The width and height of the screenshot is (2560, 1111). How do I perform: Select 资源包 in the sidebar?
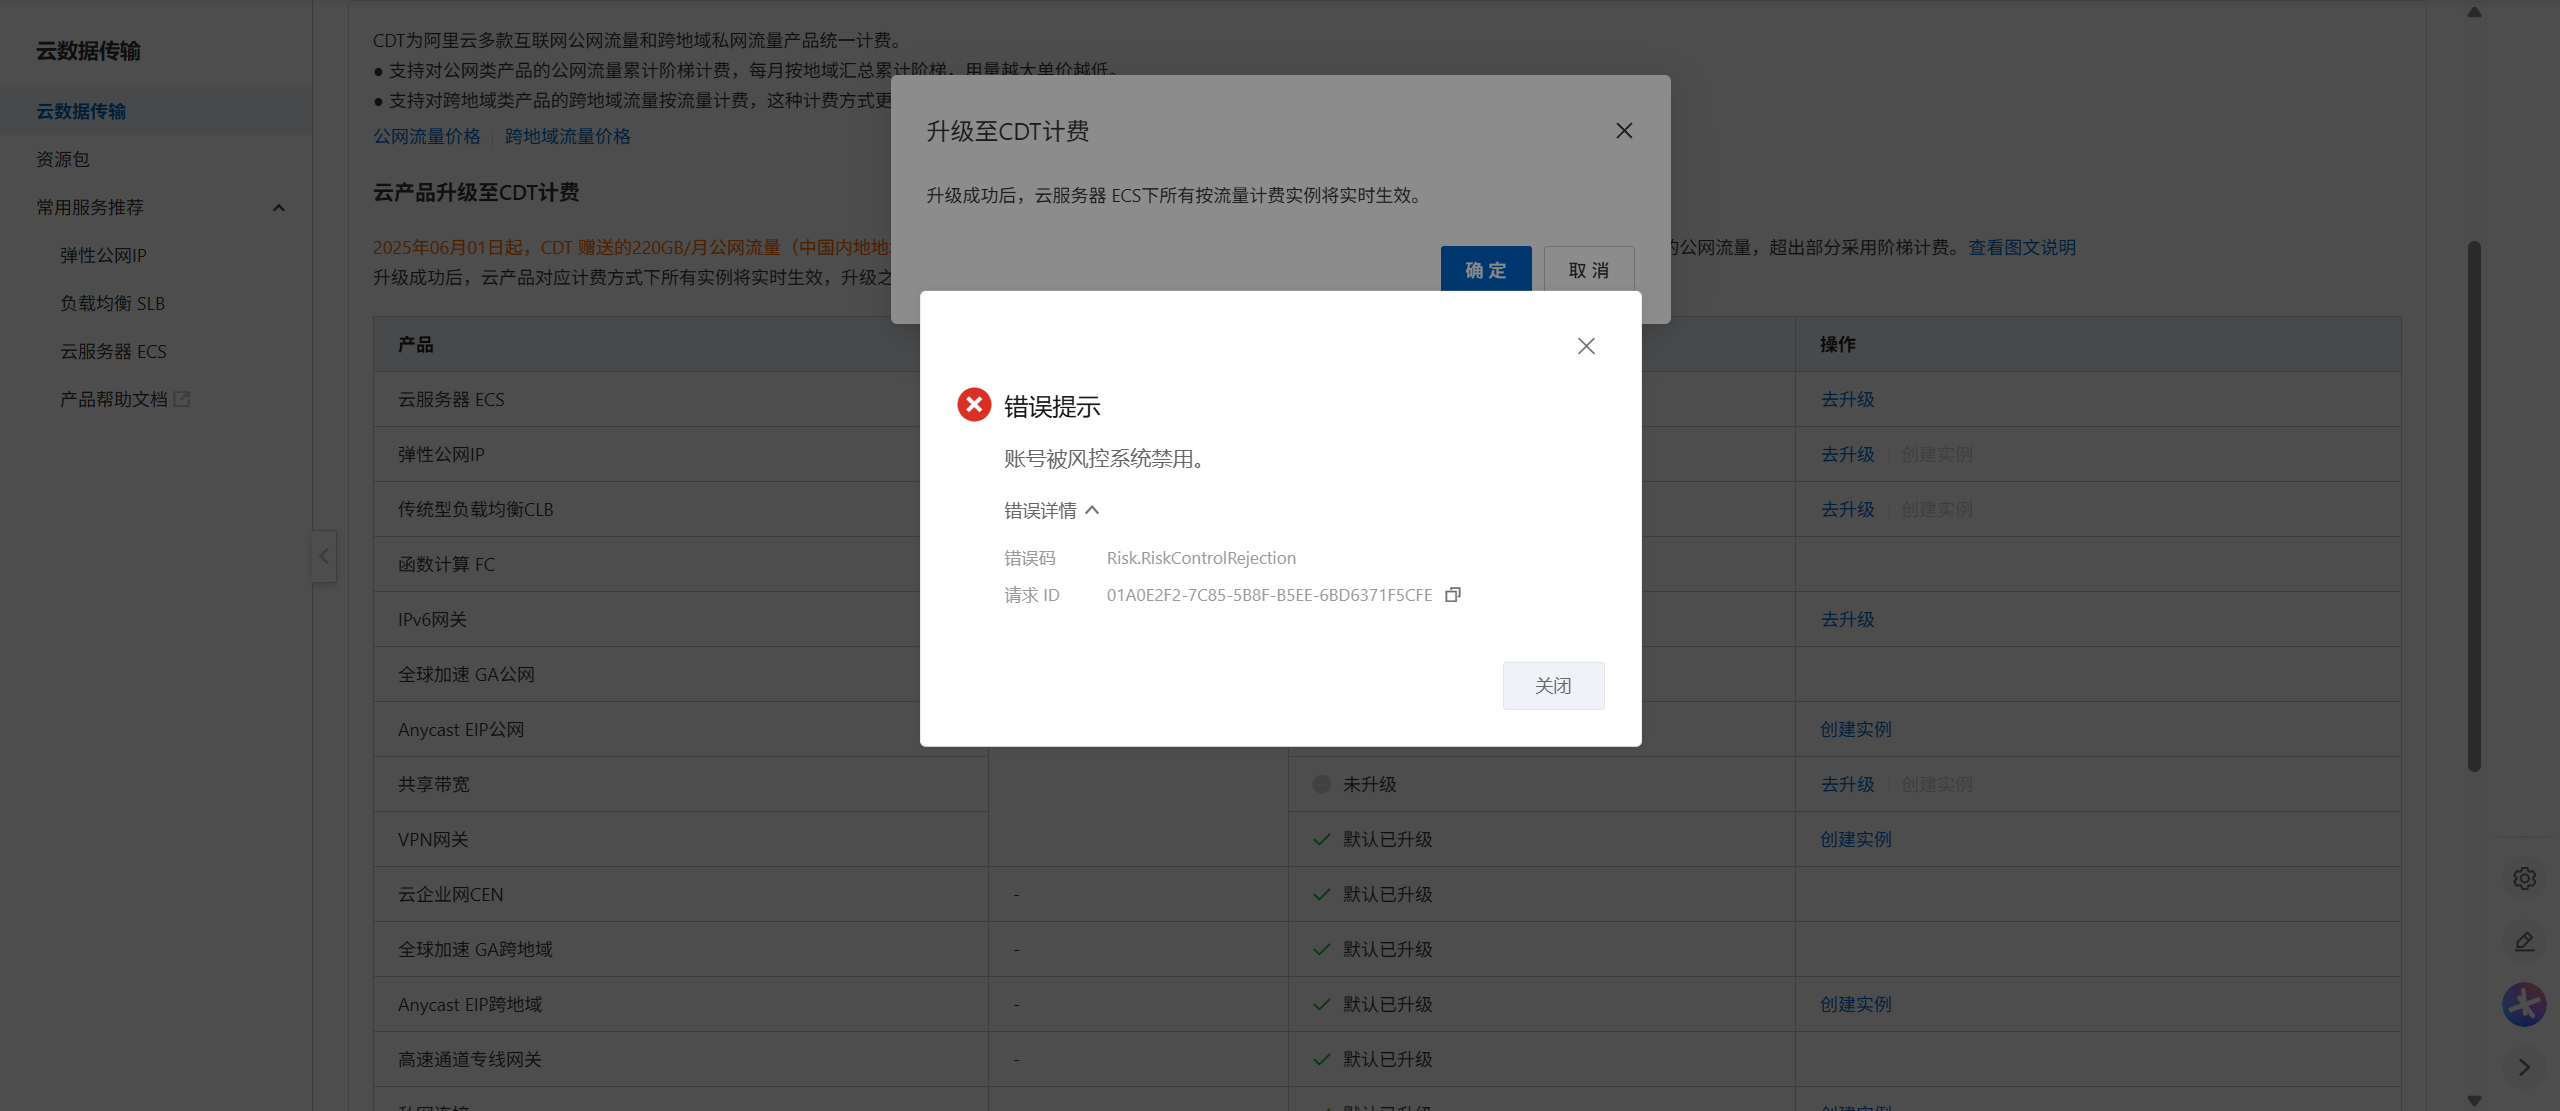click(x=63, y=159)
